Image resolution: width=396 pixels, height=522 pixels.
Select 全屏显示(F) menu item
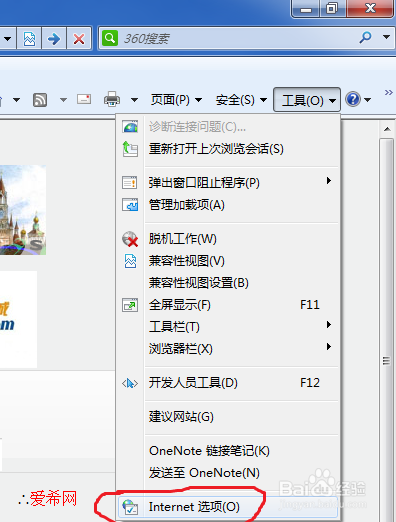pos(228,305)
